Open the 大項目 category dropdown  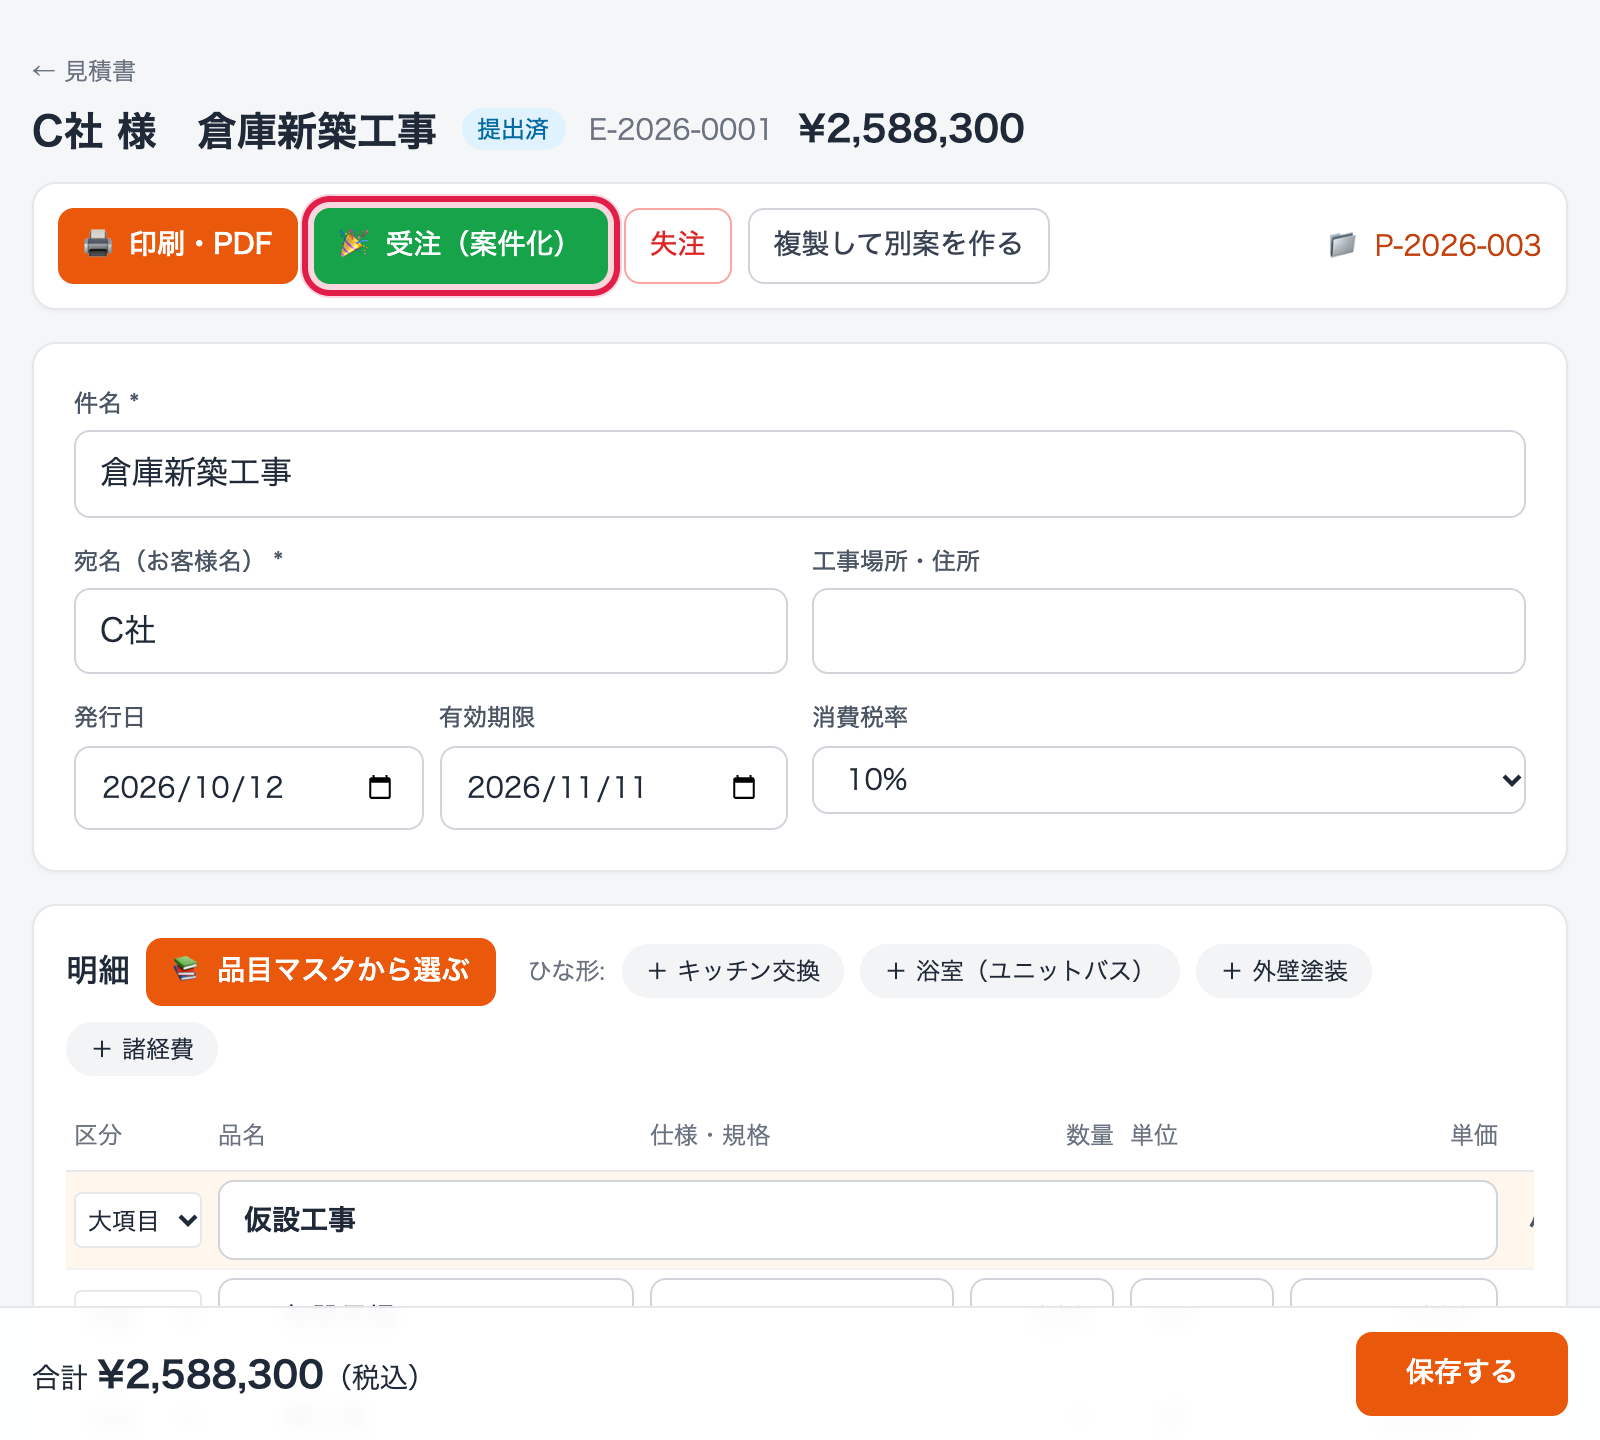click(x=138, y=1220)
